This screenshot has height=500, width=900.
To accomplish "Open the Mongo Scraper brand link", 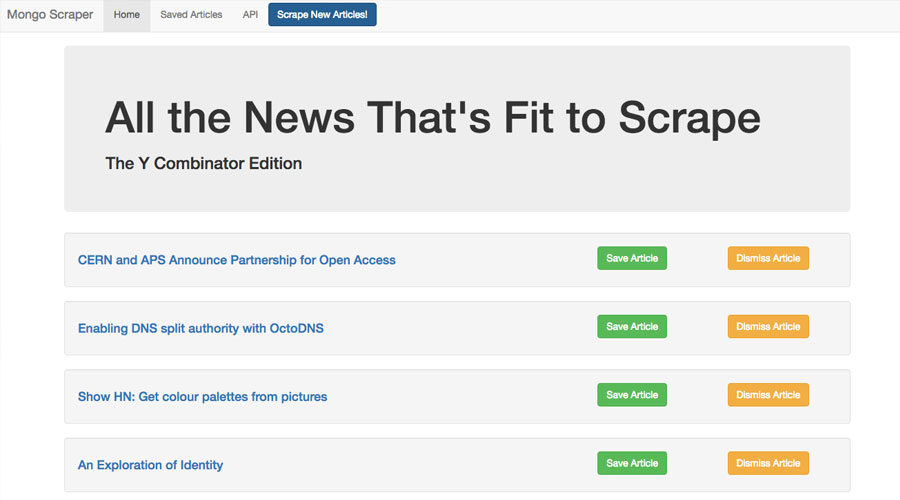I will point(50,14).
